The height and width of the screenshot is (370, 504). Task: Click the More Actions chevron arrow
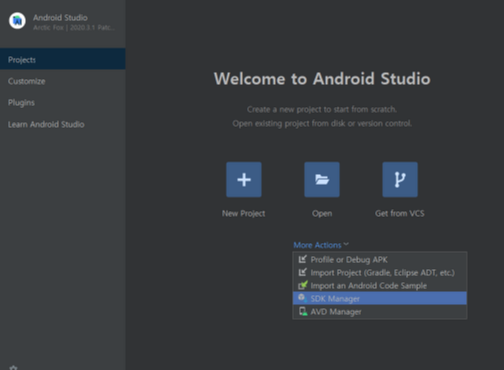pos(346,244)
